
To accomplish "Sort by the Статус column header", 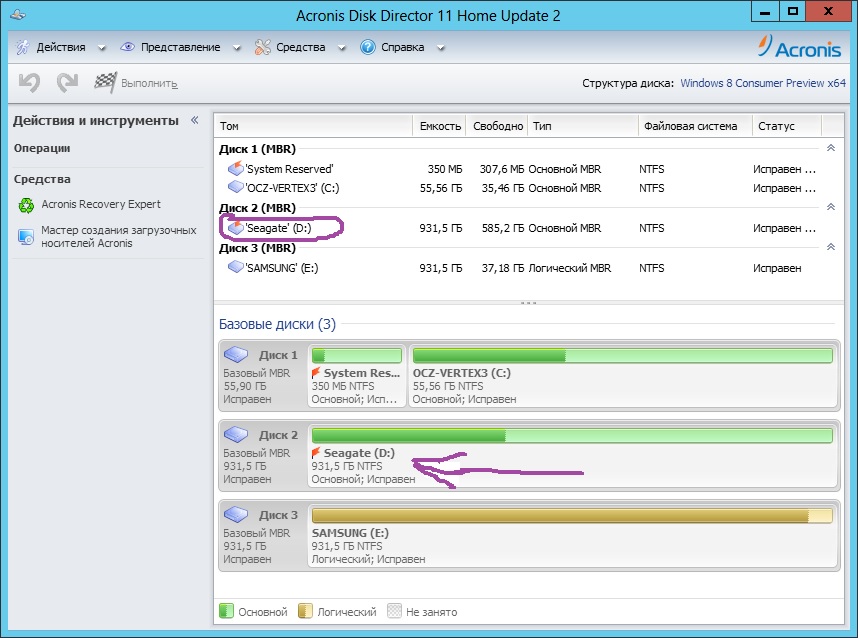I will click(787, 126).
